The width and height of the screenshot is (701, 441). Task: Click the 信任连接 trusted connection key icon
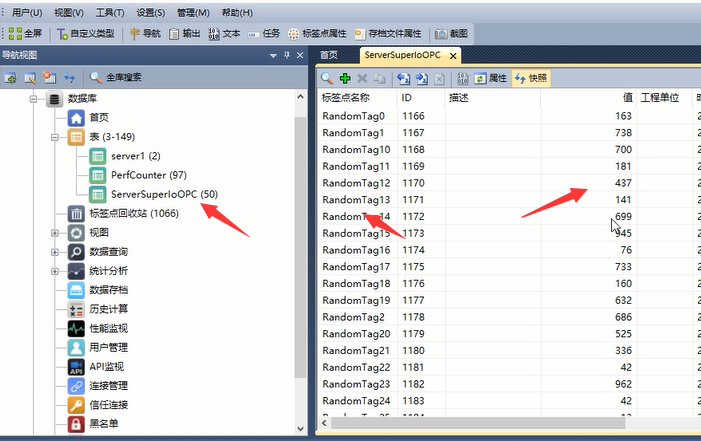point(76,405)
